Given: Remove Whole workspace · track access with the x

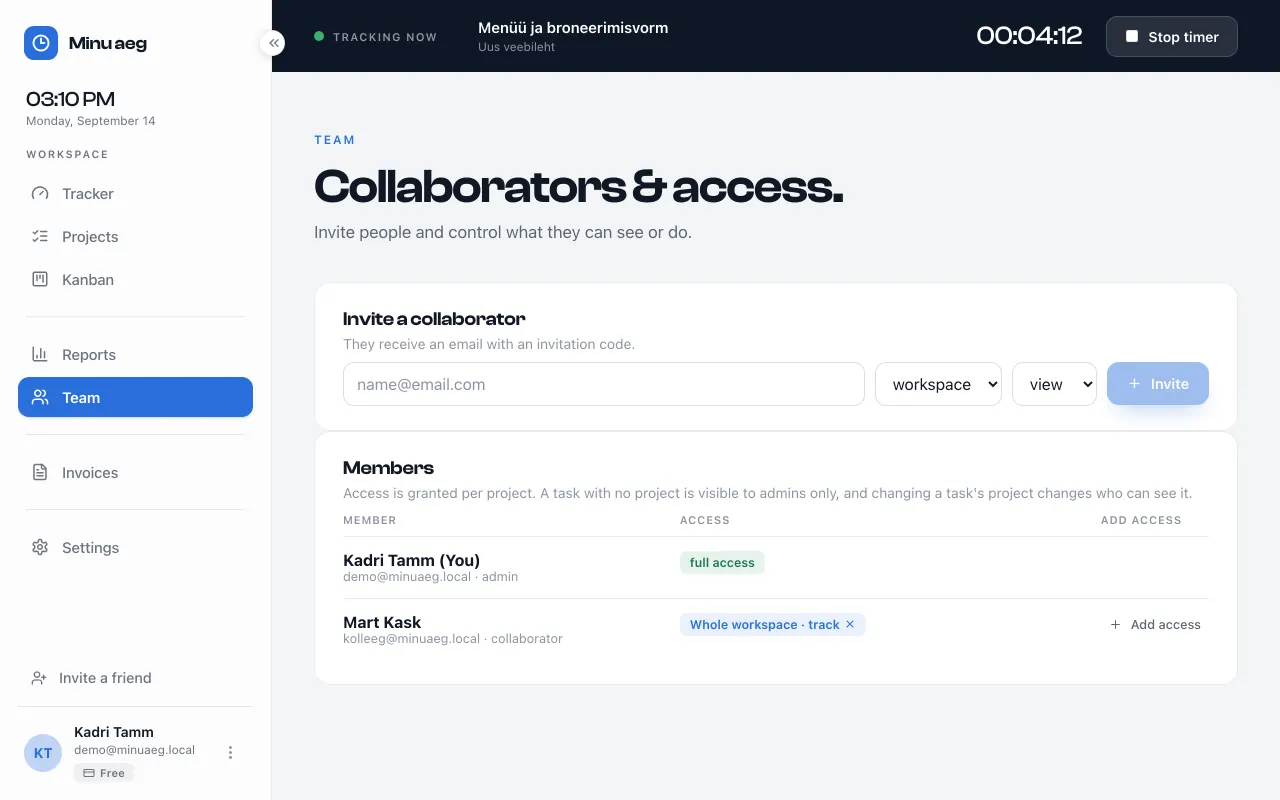Looking at the screenshot, I should tap(850, 624).
